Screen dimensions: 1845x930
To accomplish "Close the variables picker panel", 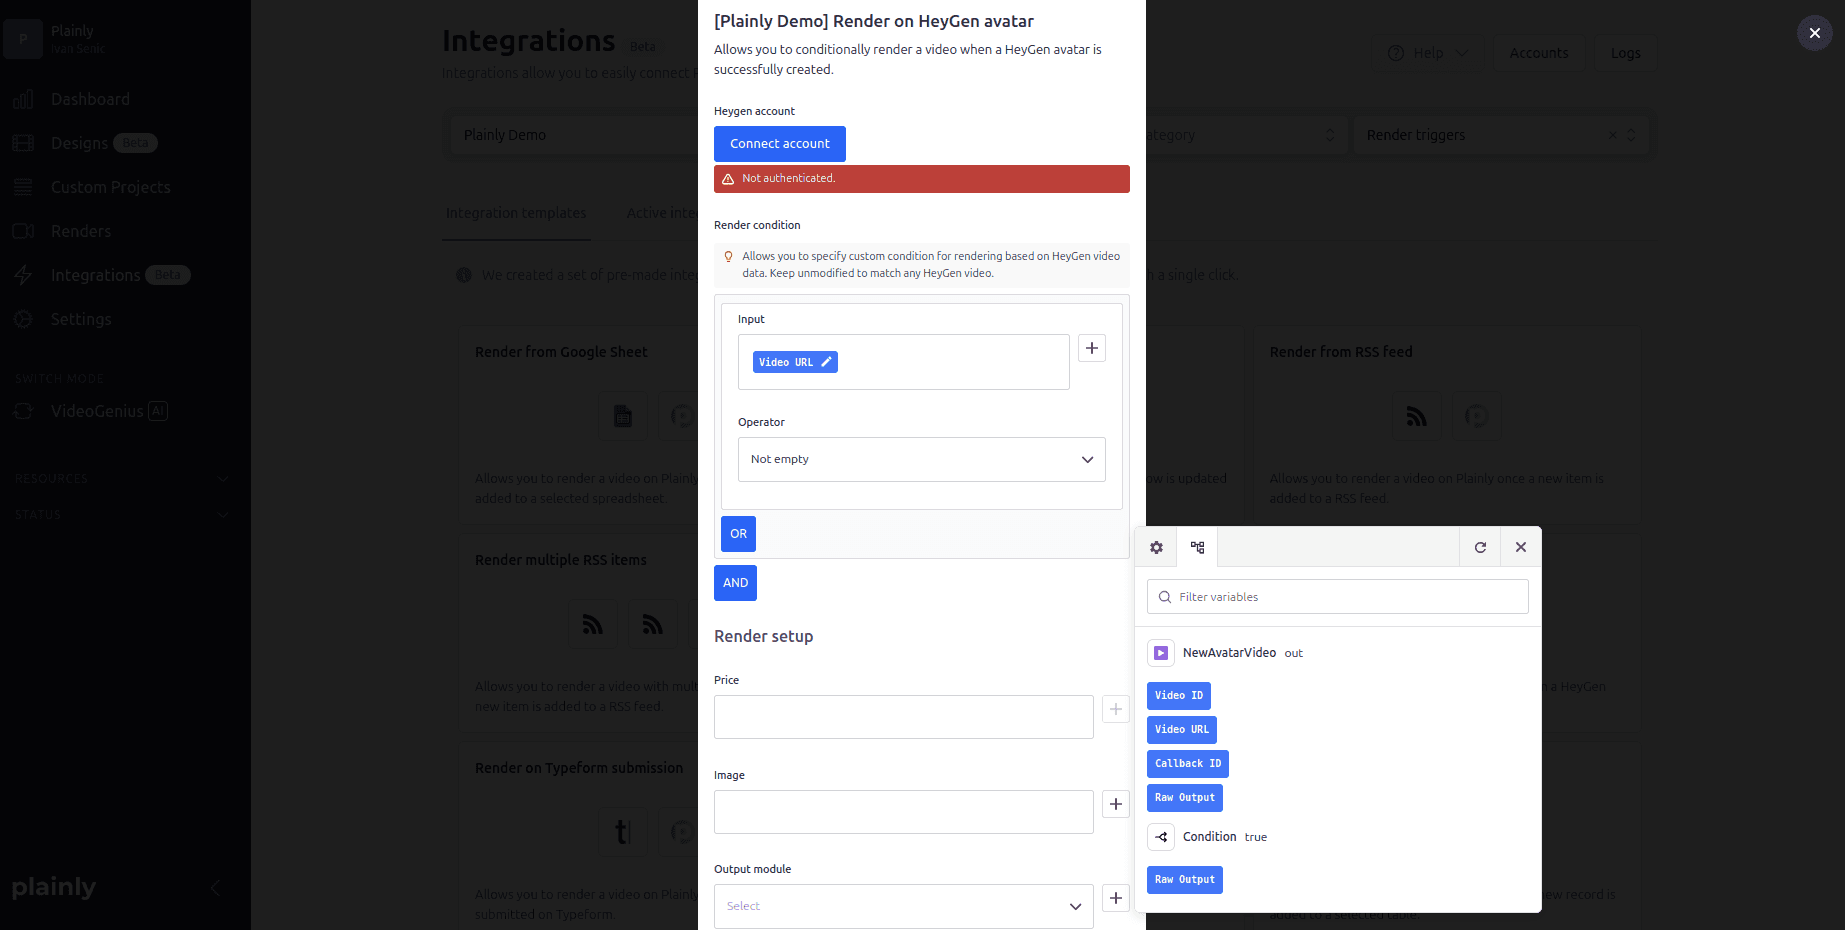I will coord(1521,547).
